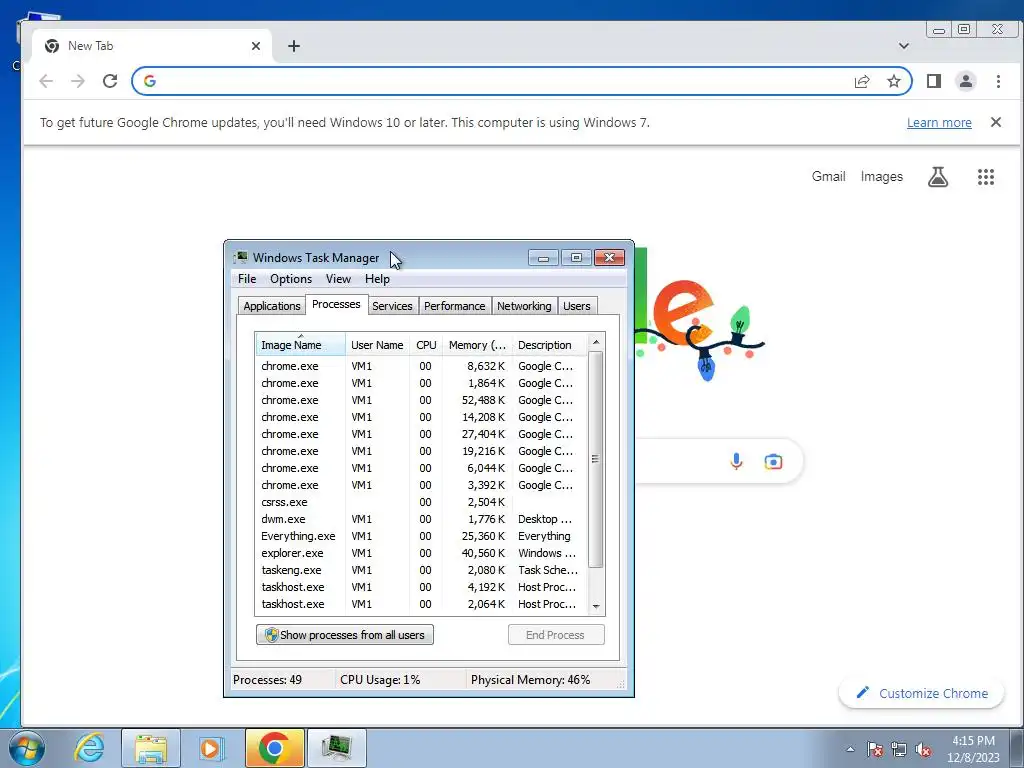Open Windows Explorer folder on taskbar
Image resolution: width=1024 pixels, height=768 pixels.
[x=151, y=748]
